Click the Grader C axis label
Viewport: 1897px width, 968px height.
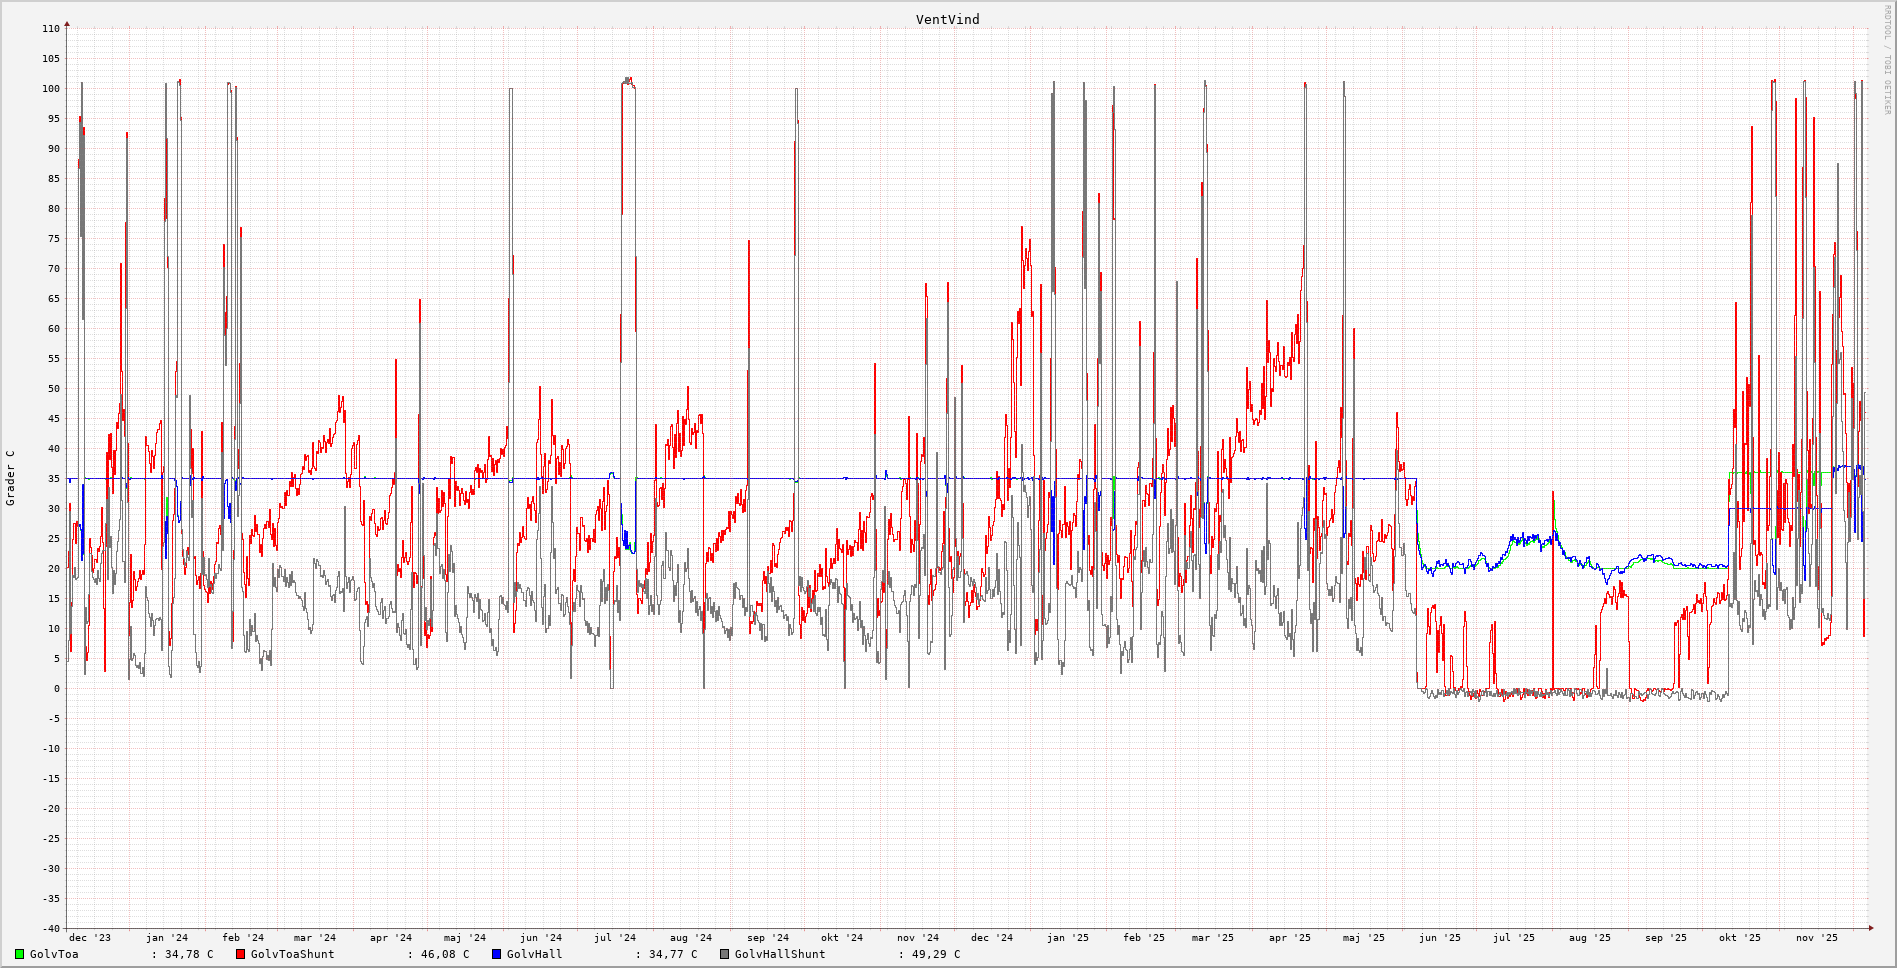[11, 477]
